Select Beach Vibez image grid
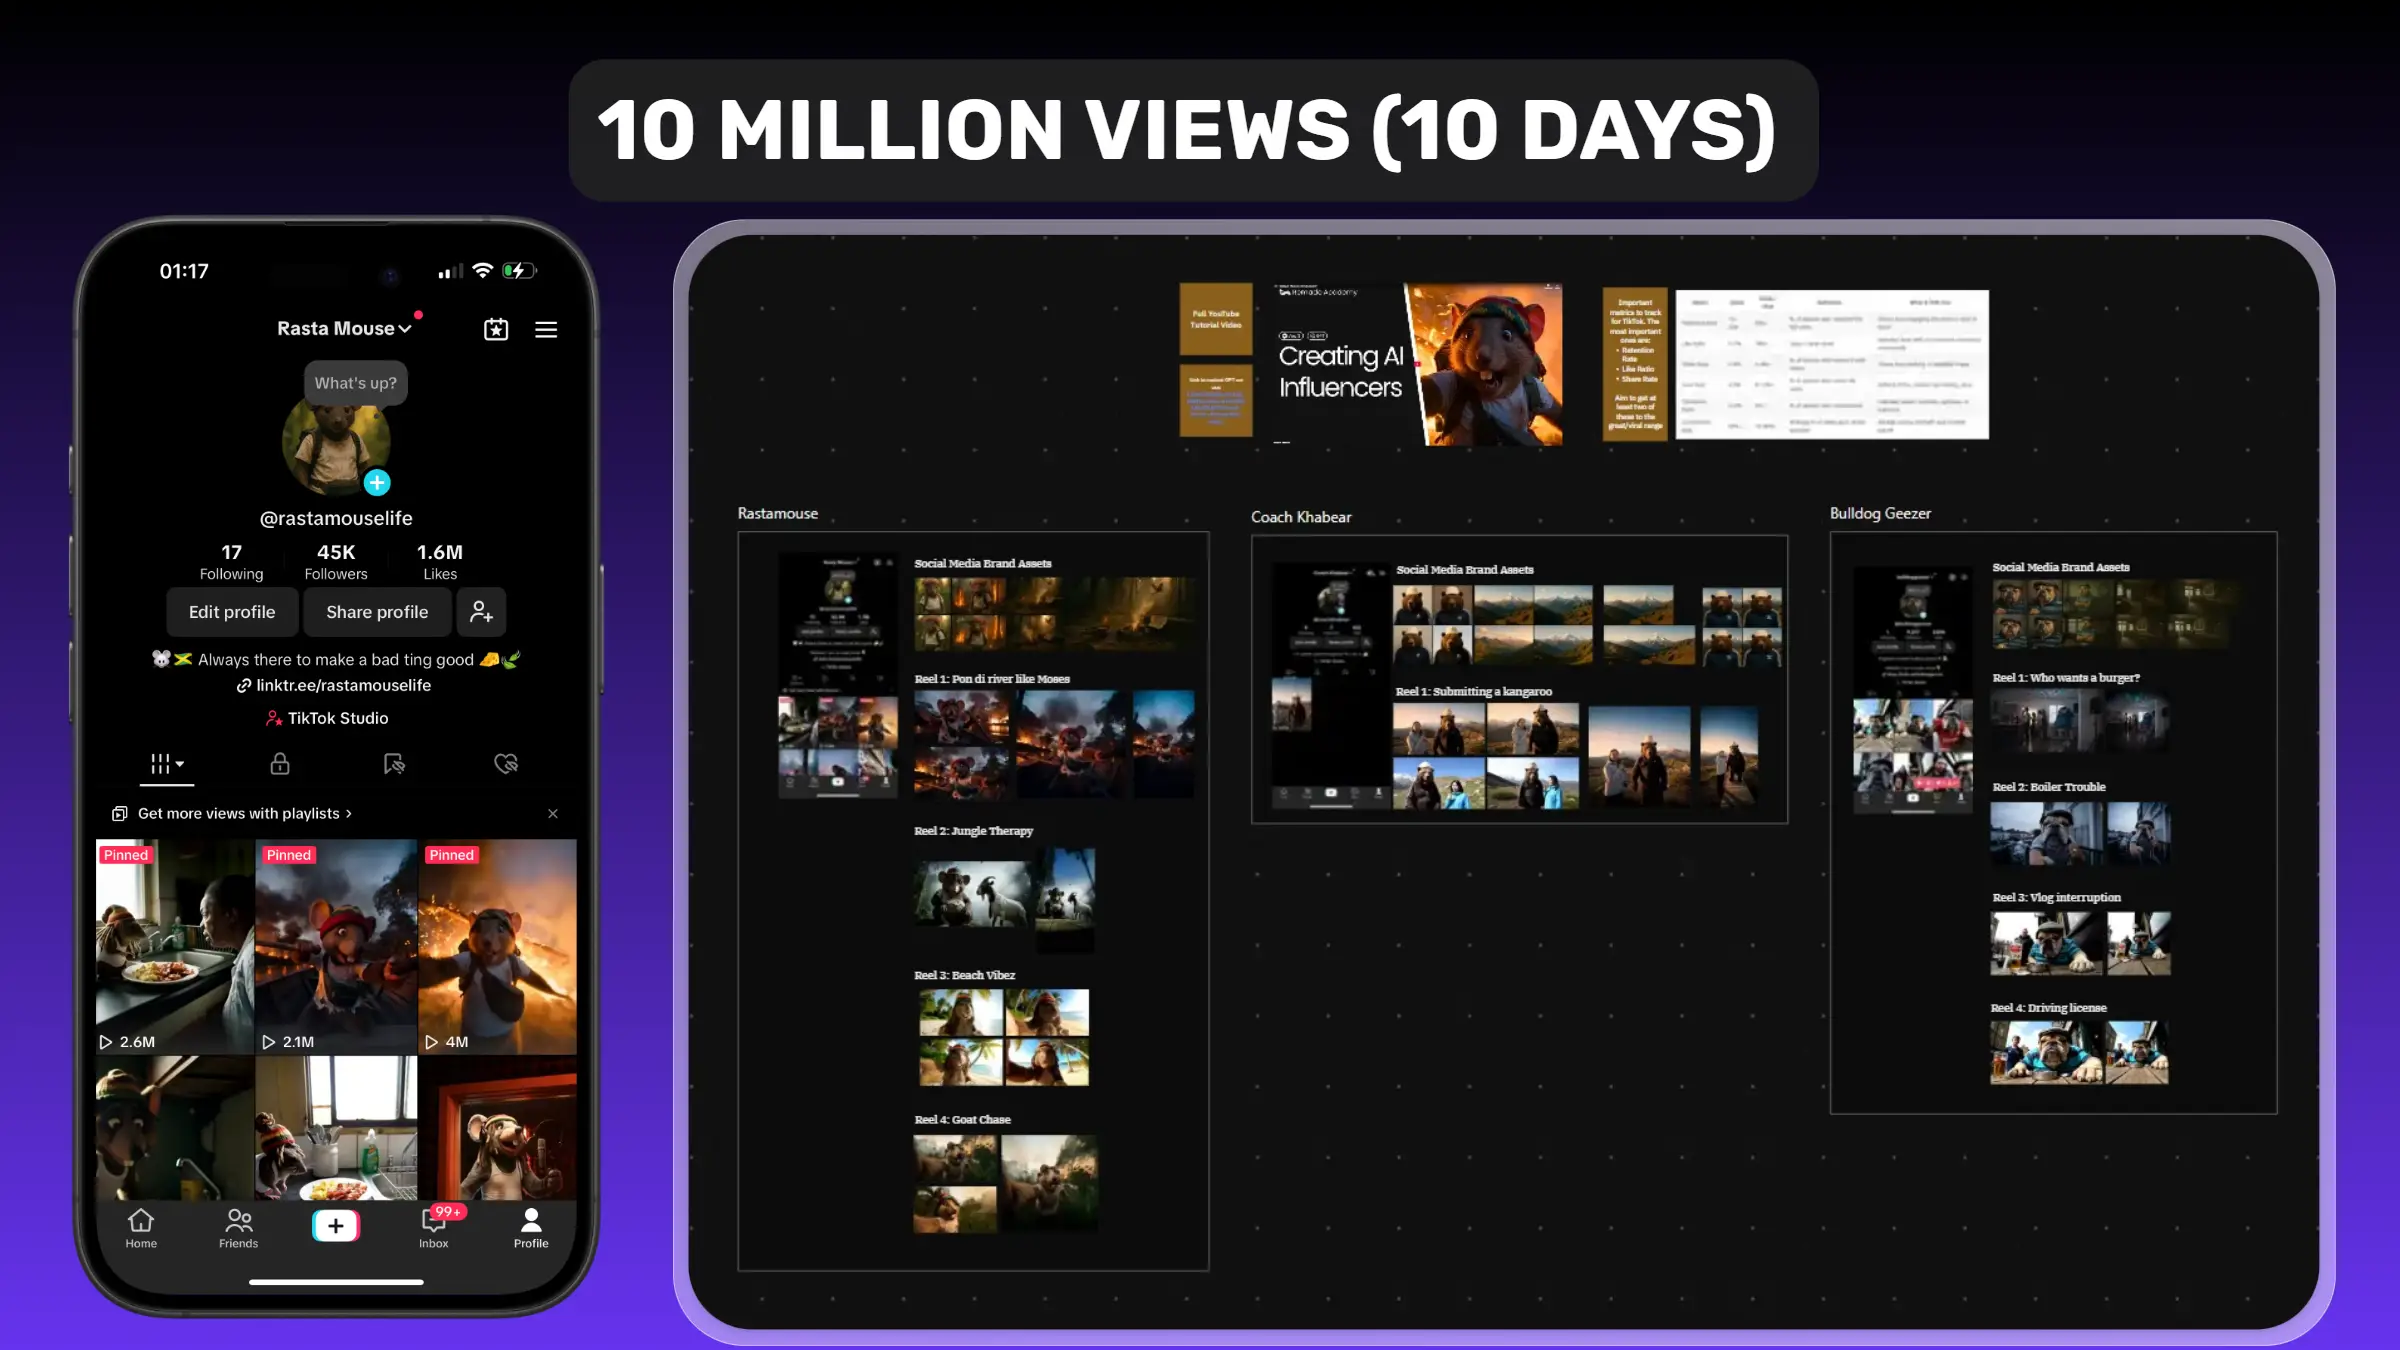The width and height of the screenshot is (2400, 1350). pyautogui.click(x=1004, y=1037)
